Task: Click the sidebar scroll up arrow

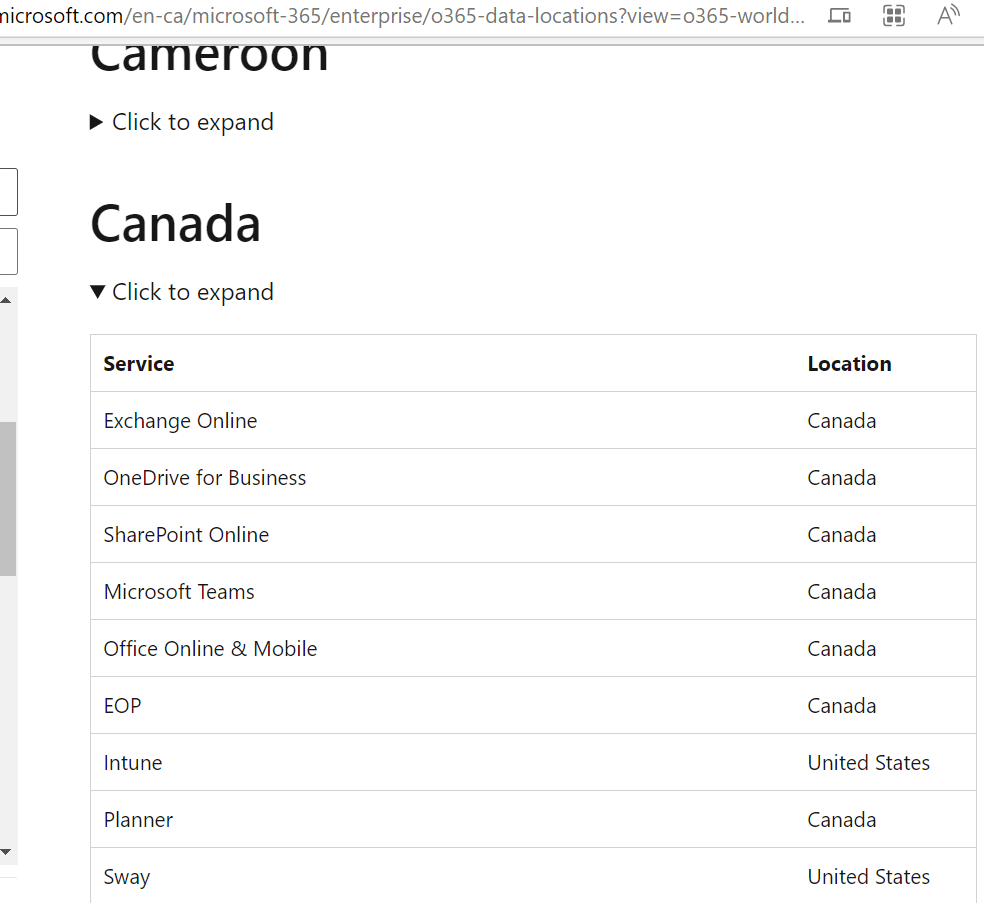Action: point(6,301)
